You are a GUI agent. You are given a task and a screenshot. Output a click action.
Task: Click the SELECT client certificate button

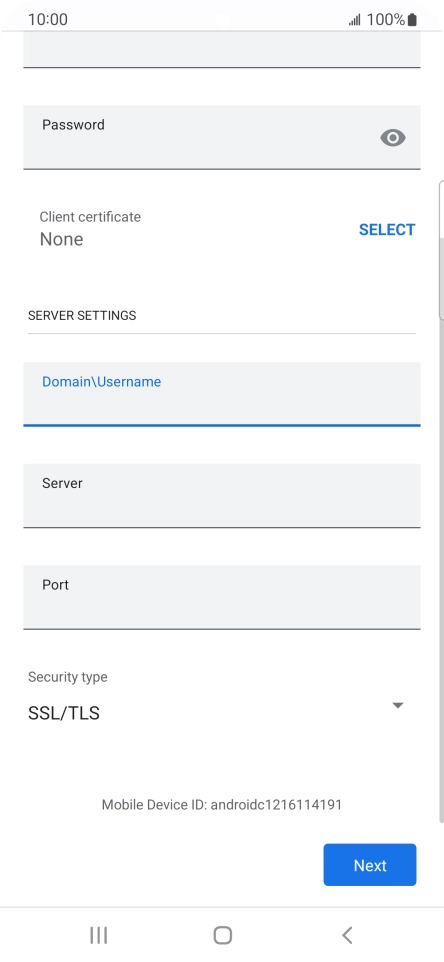coord(387,229)
